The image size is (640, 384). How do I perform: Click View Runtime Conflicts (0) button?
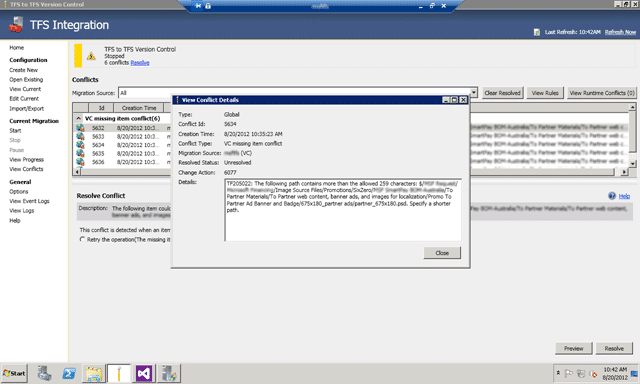[602, 93]
